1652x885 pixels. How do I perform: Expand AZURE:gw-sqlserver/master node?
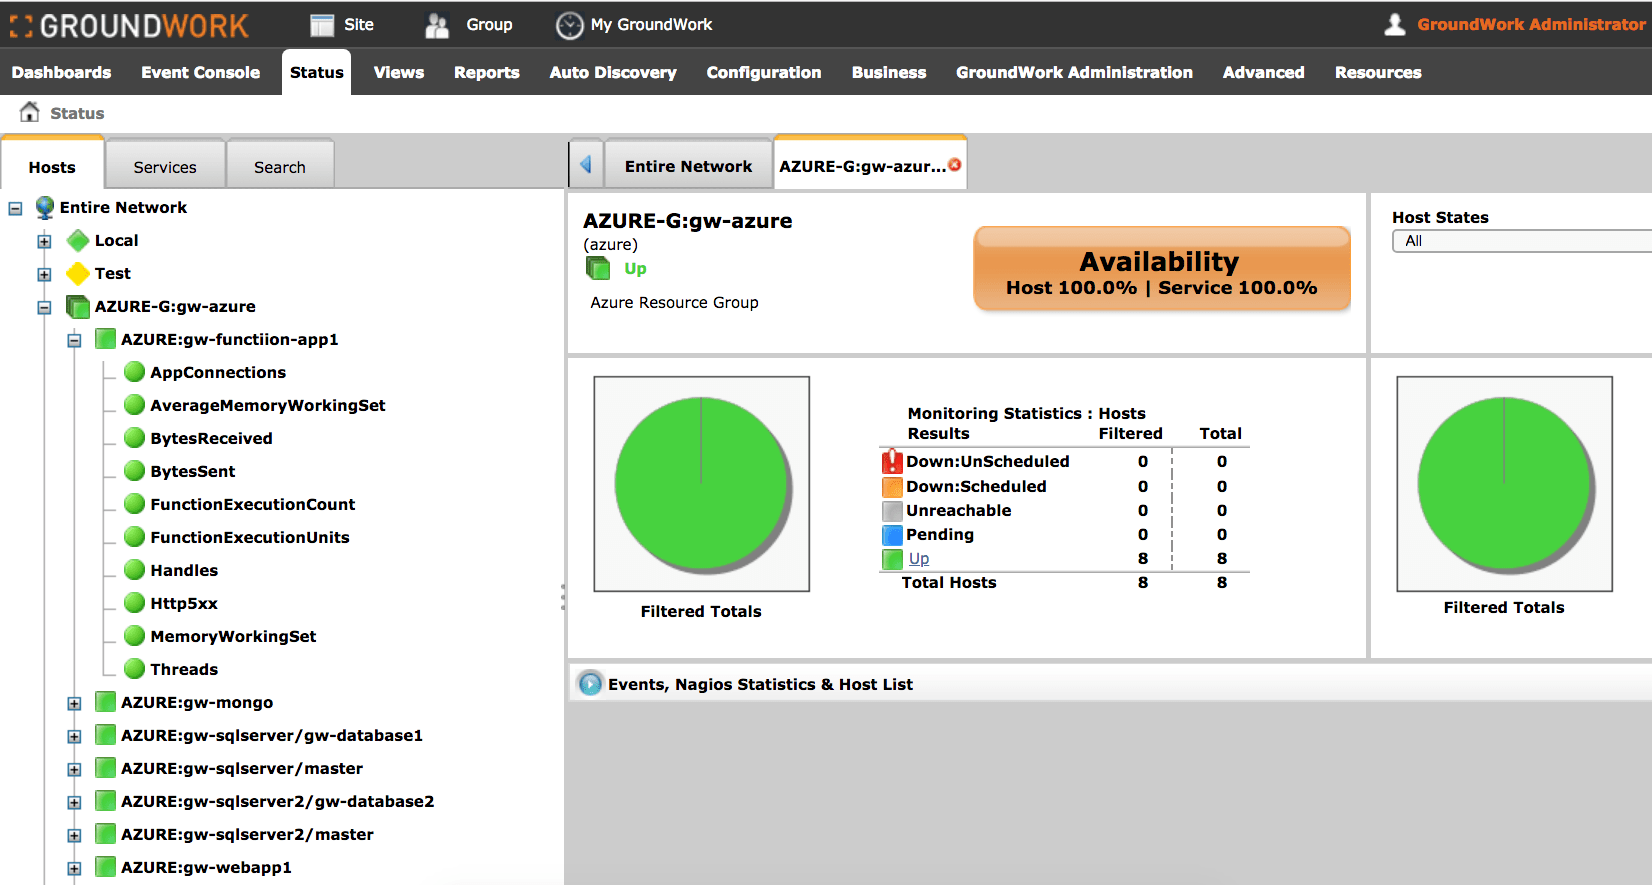point(74,769)
